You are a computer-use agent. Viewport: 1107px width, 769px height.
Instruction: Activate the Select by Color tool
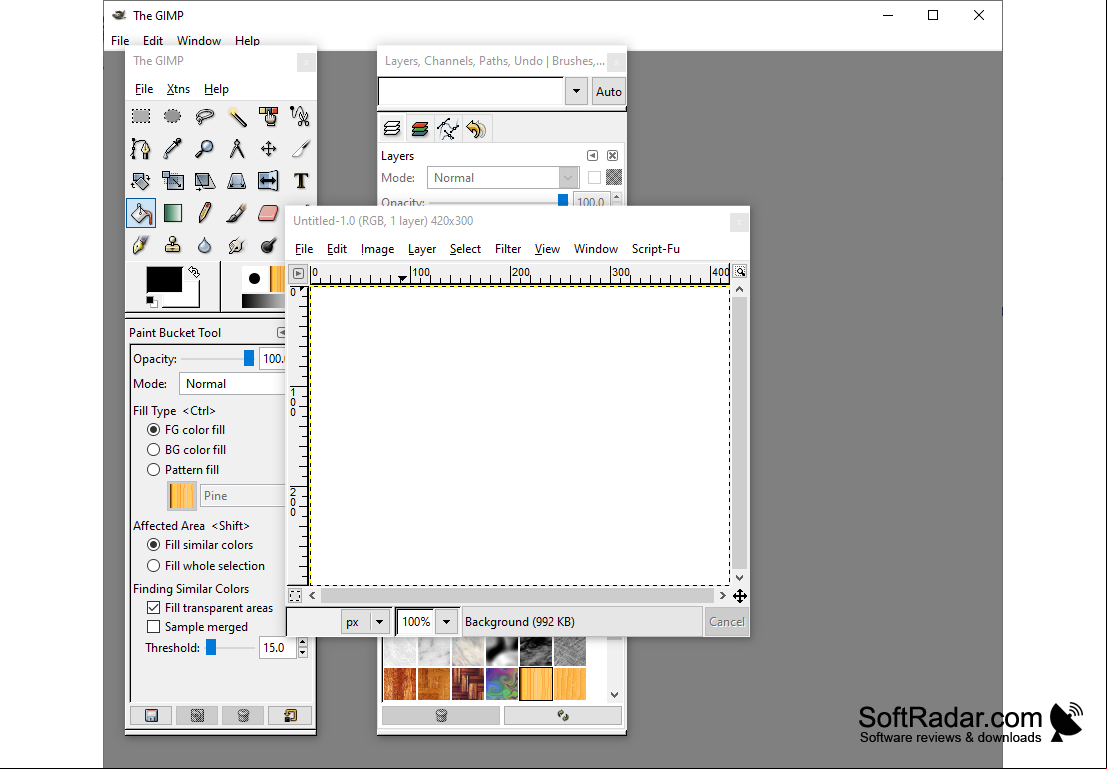pyautogui.click(x=268, y=116)
